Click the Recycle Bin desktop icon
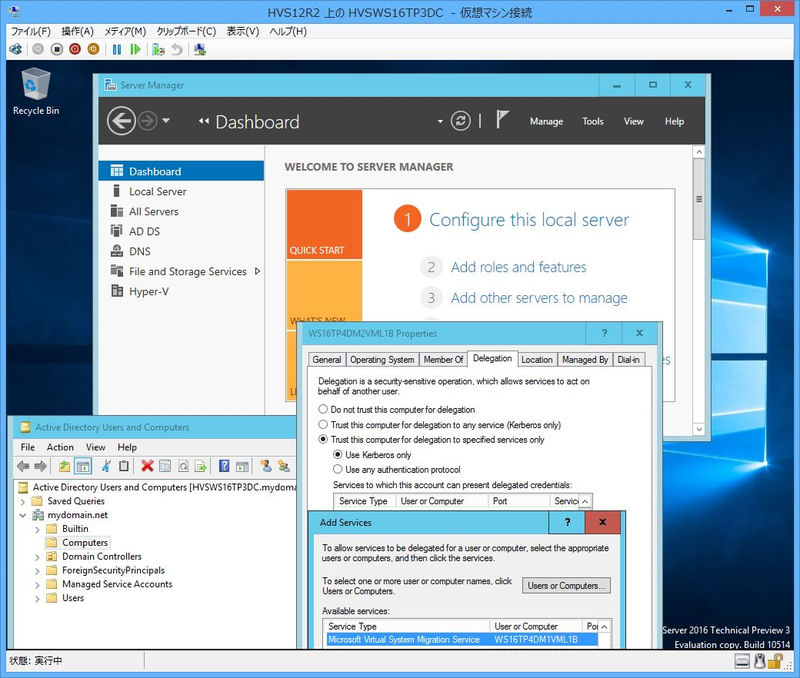 pos(36,92)
